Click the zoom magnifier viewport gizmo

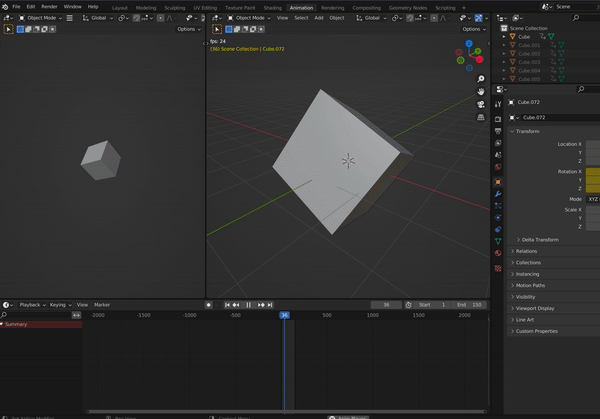click(x=481, y=78)
